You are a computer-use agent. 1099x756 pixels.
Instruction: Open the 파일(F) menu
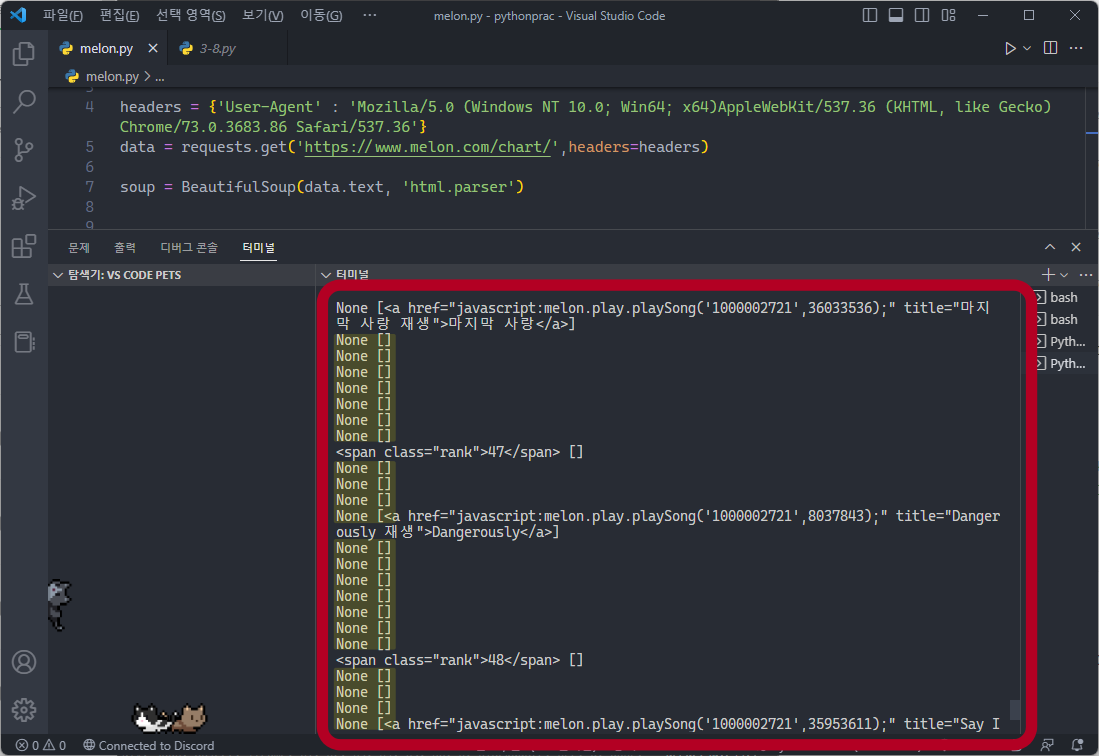pyautogui.click(x=62, y=15)
